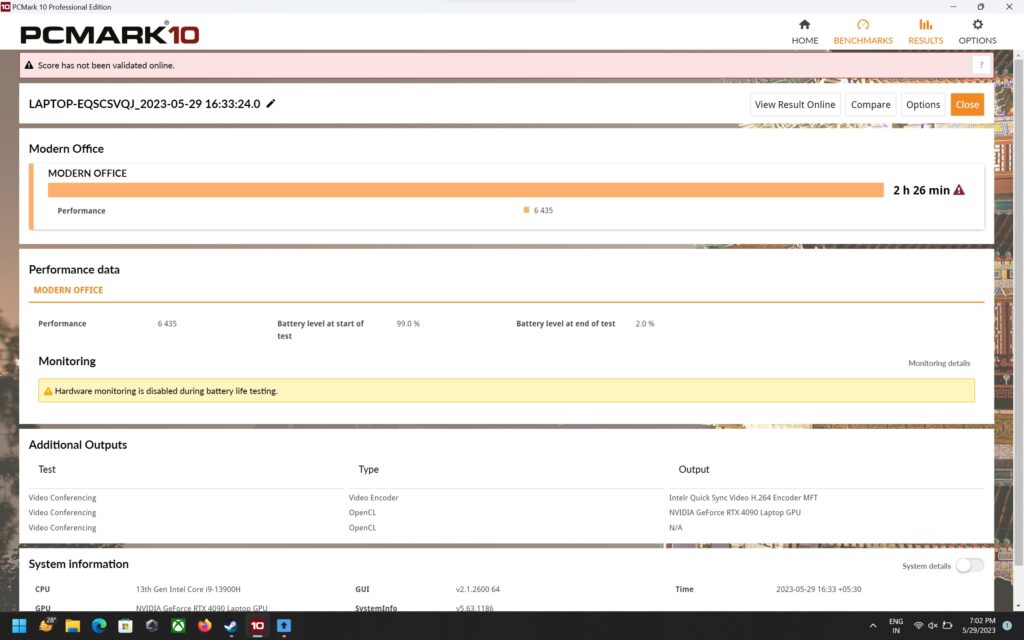Click the battery tray icon

pos(947,626)
